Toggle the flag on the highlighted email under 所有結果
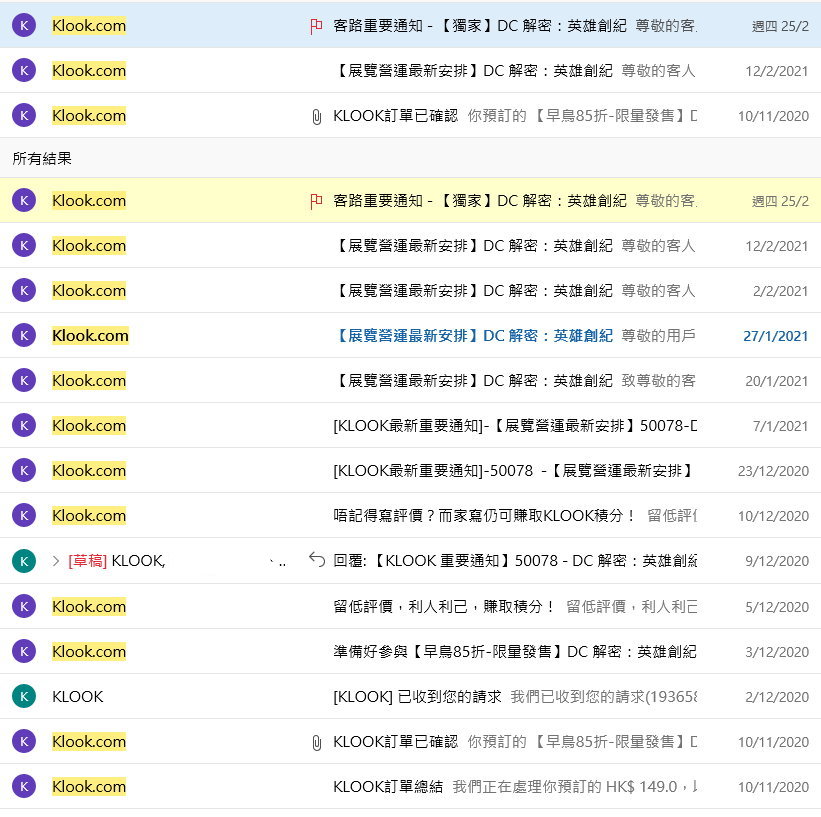Viewport: 821px width, 817px height. coord(316,201)
